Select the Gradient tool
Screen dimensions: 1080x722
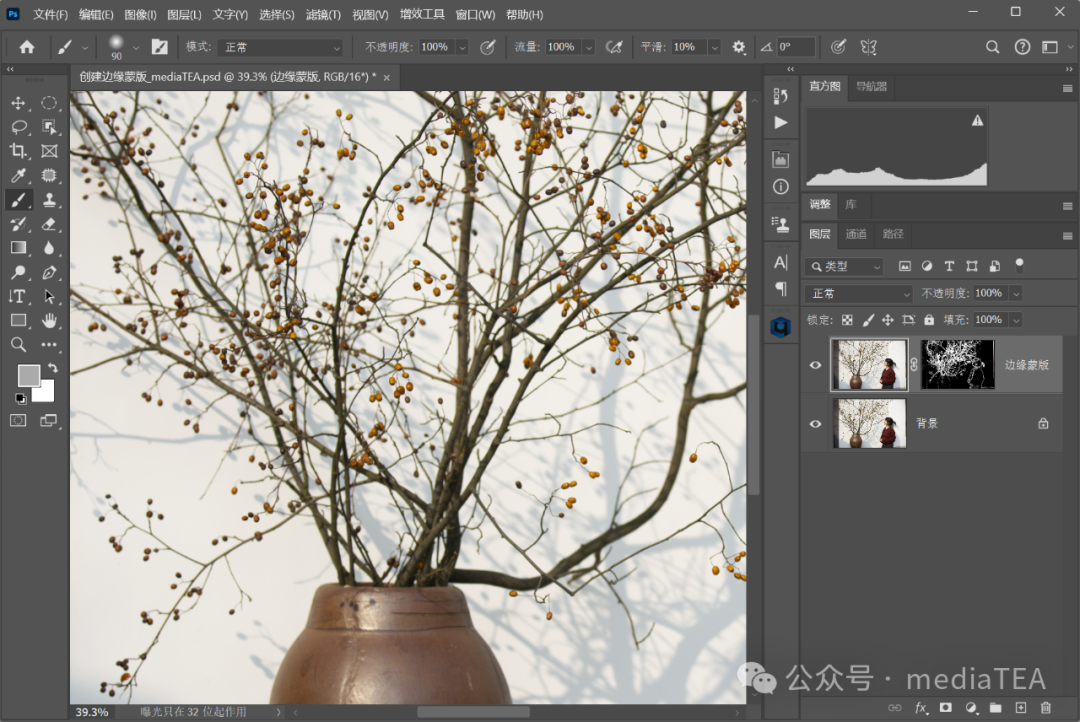point(18,248)
